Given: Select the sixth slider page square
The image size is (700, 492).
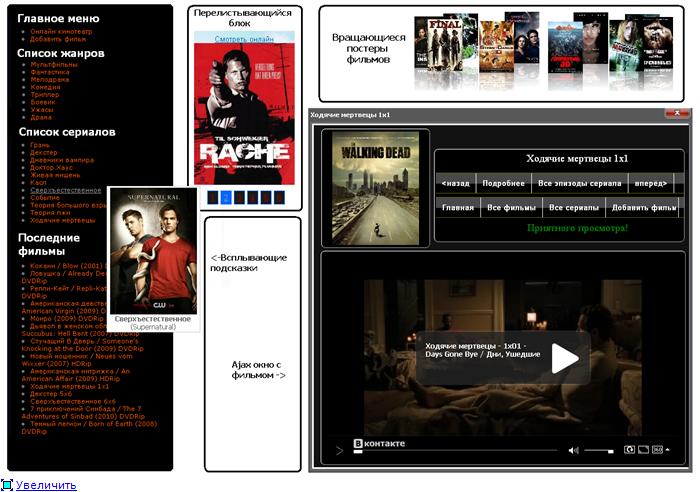Looking at the screenshot, I should 279,197.
